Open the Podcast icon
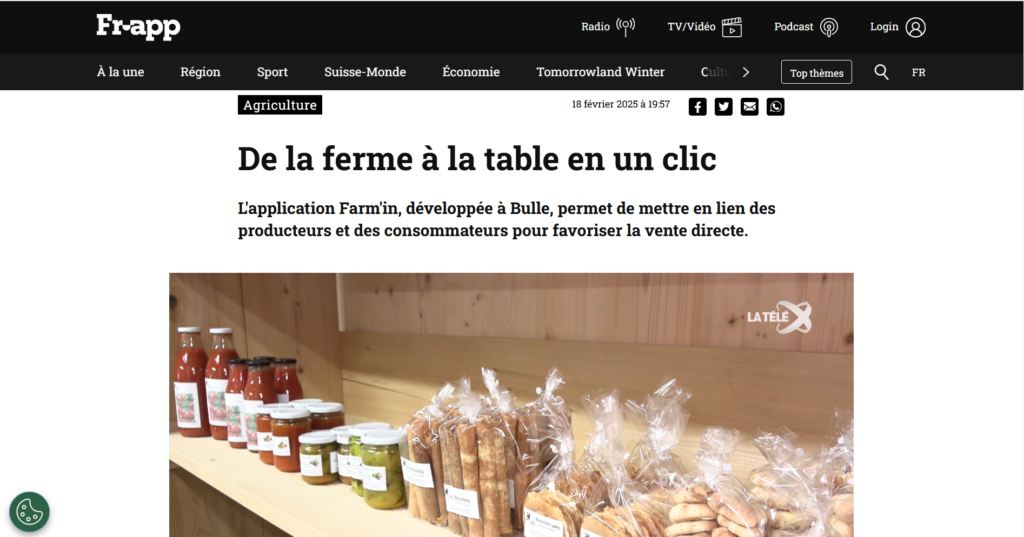Screen dimensions: 1024x537 point(829,27)
